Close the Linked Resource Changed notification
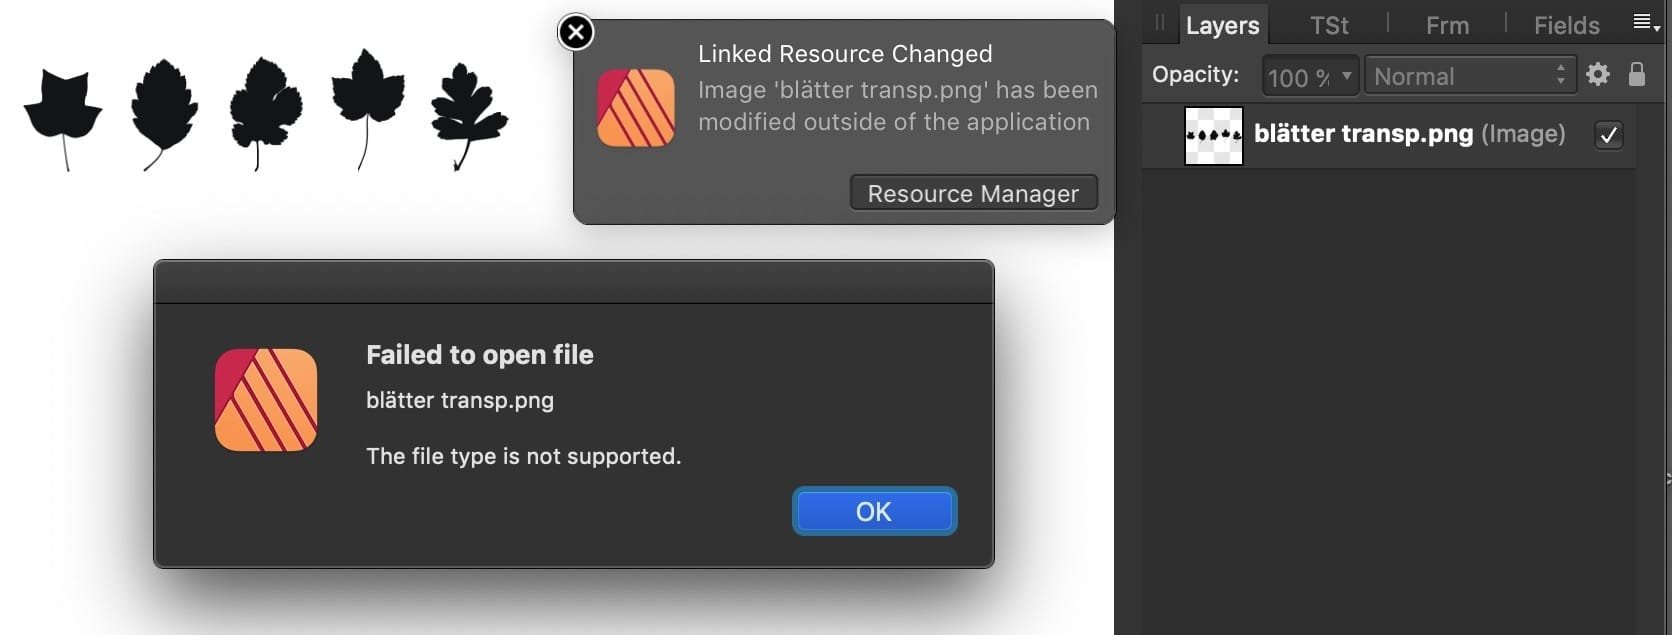This screenshot has height=635, width=1672. tap(576, 33)
